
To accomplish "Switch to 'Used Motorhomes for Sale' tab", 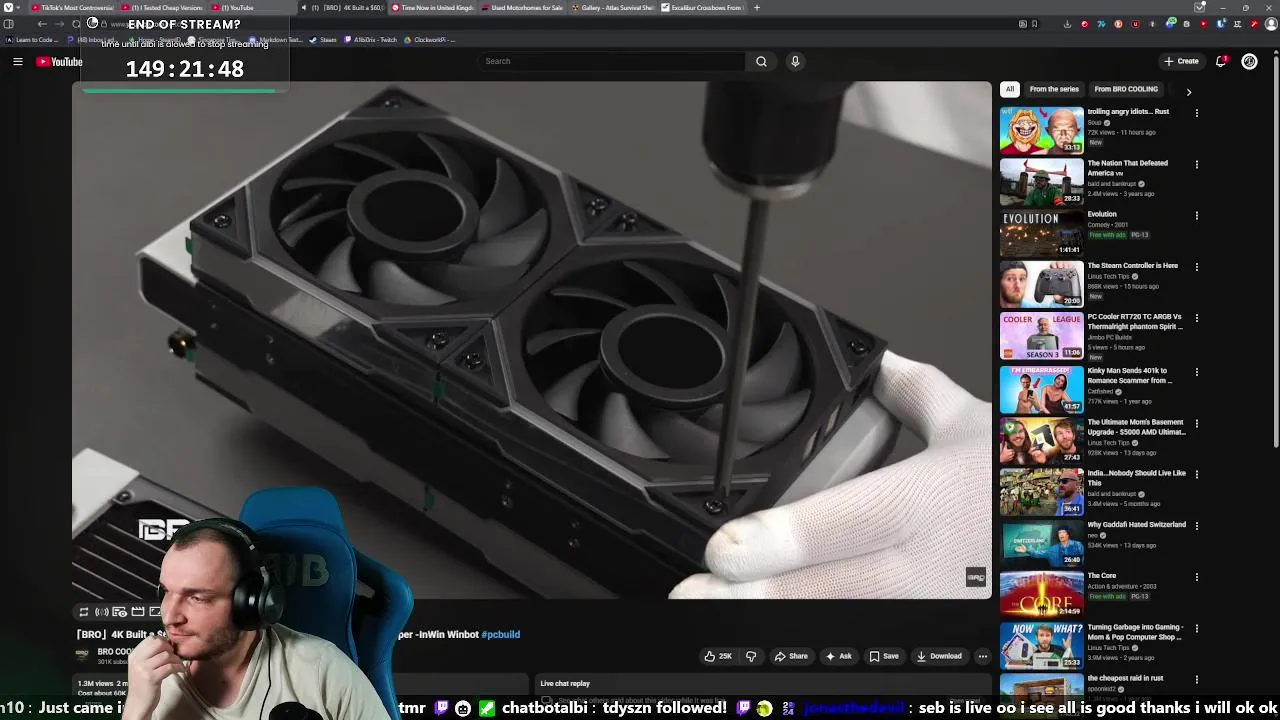I will 521,7.
